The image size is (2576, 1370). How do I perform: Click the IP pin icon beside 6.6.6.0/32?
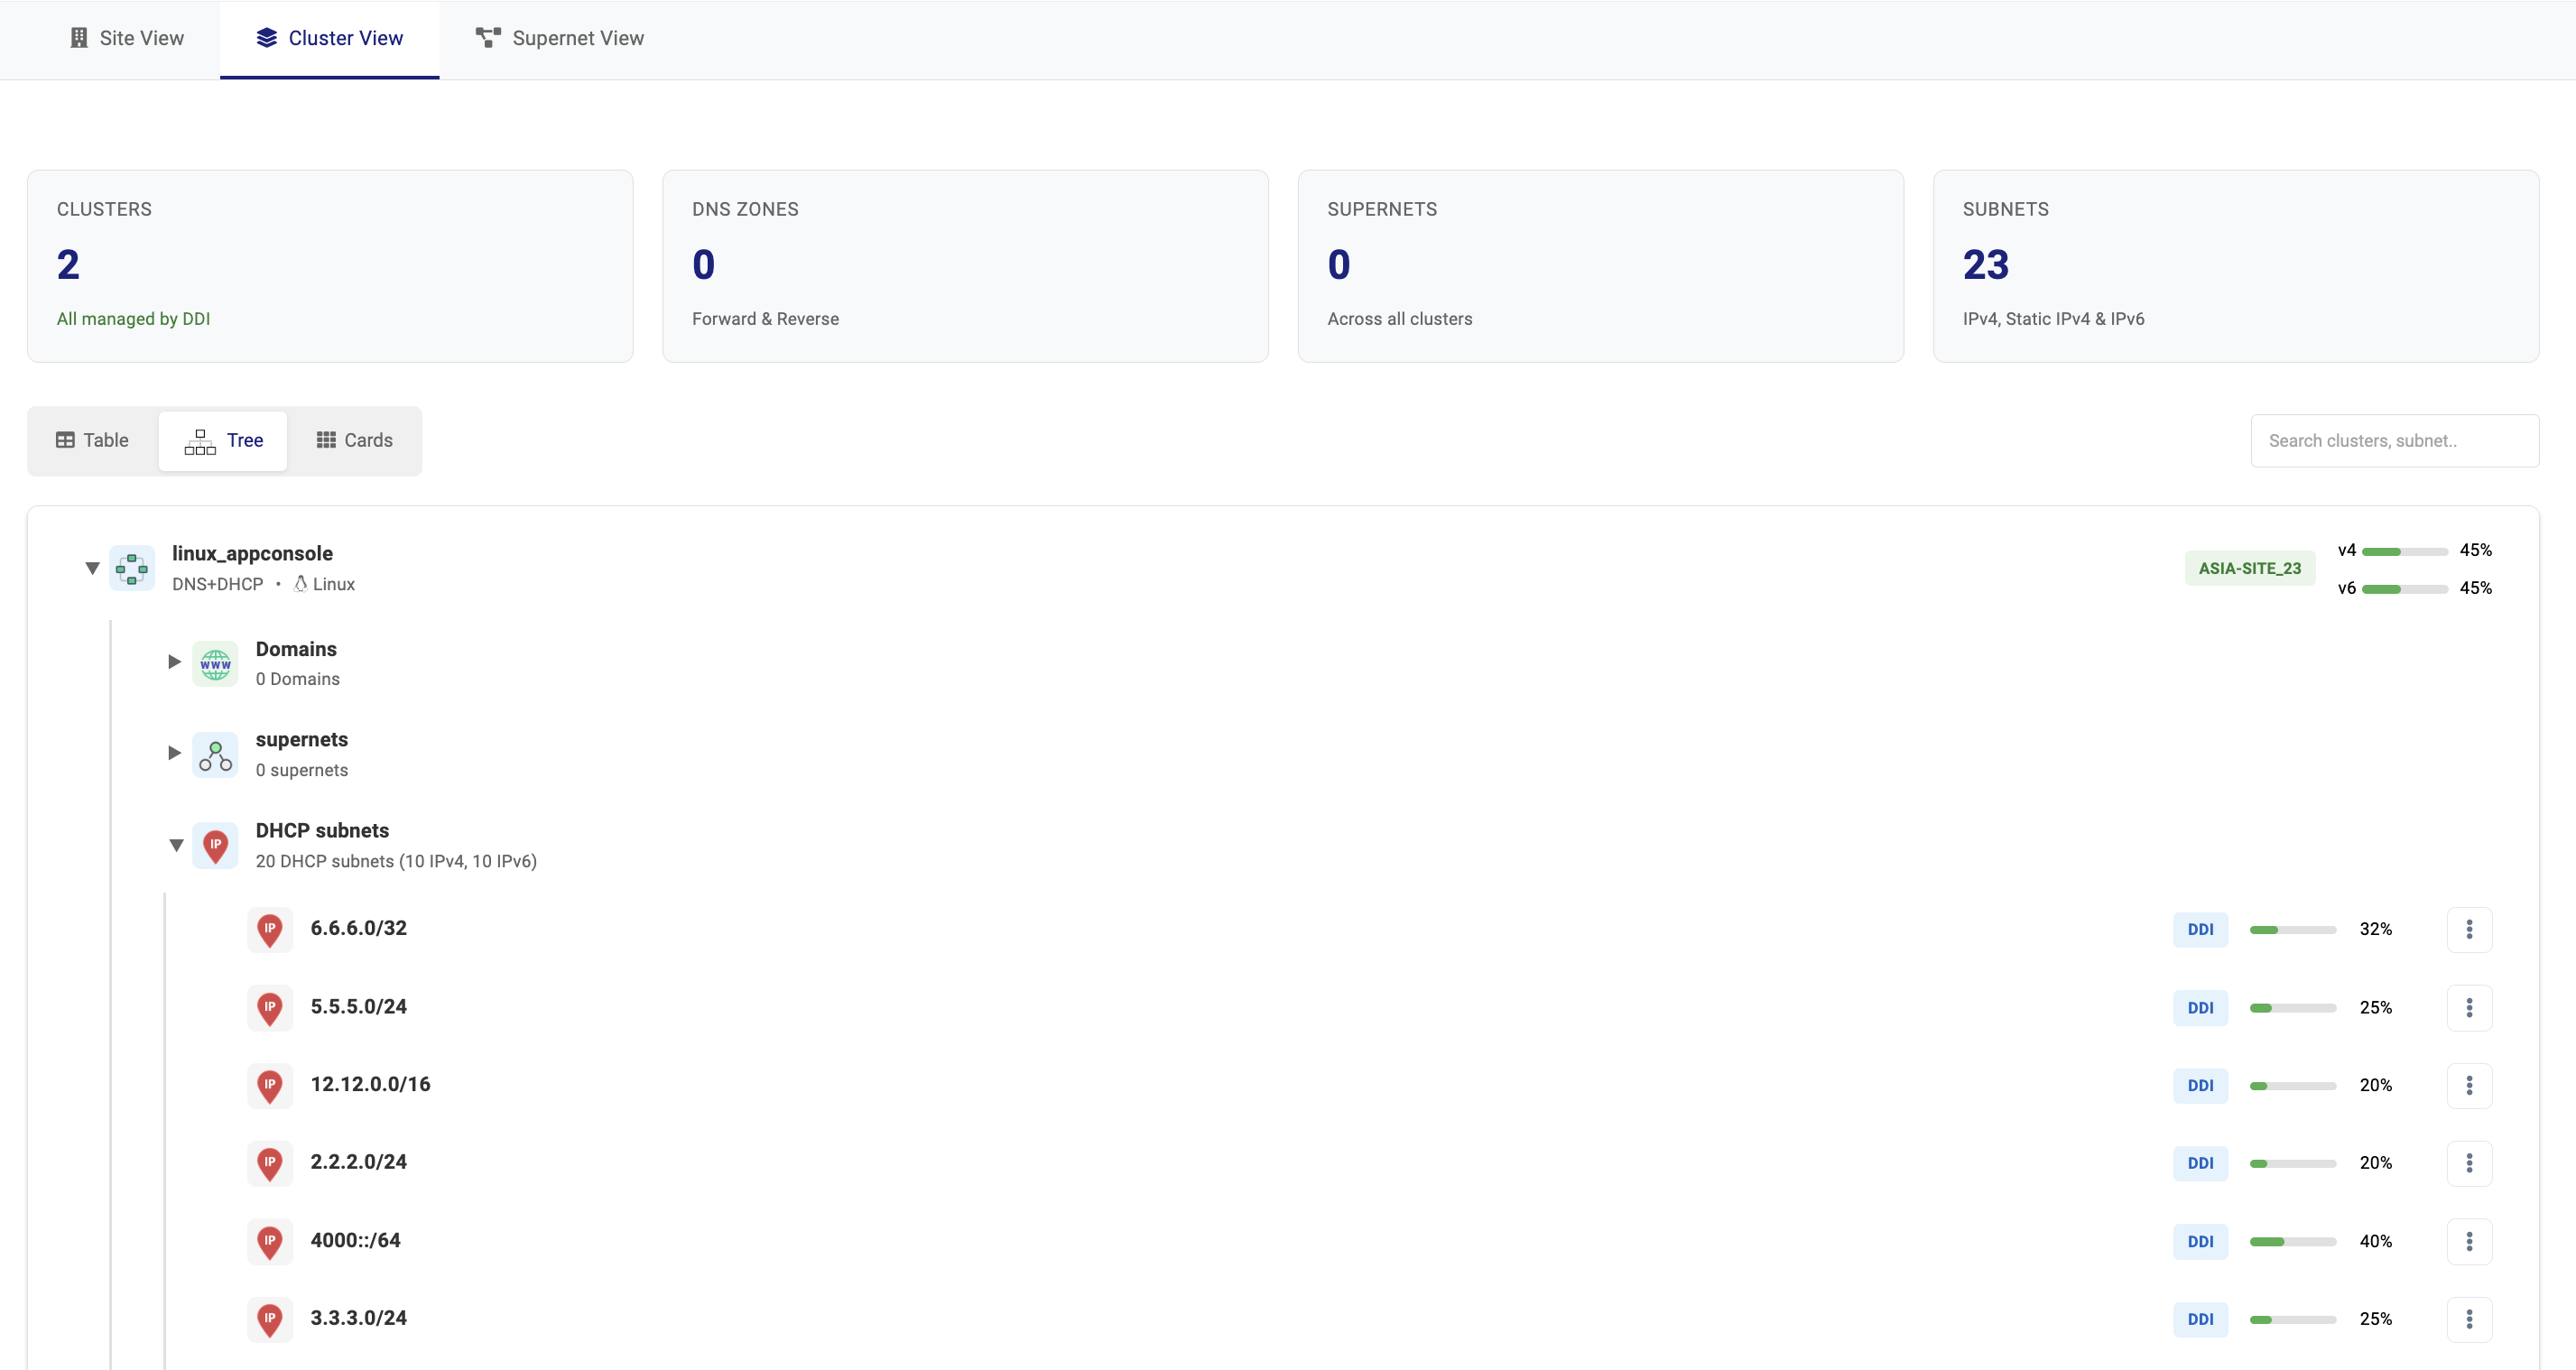click(x=270, y=929)
